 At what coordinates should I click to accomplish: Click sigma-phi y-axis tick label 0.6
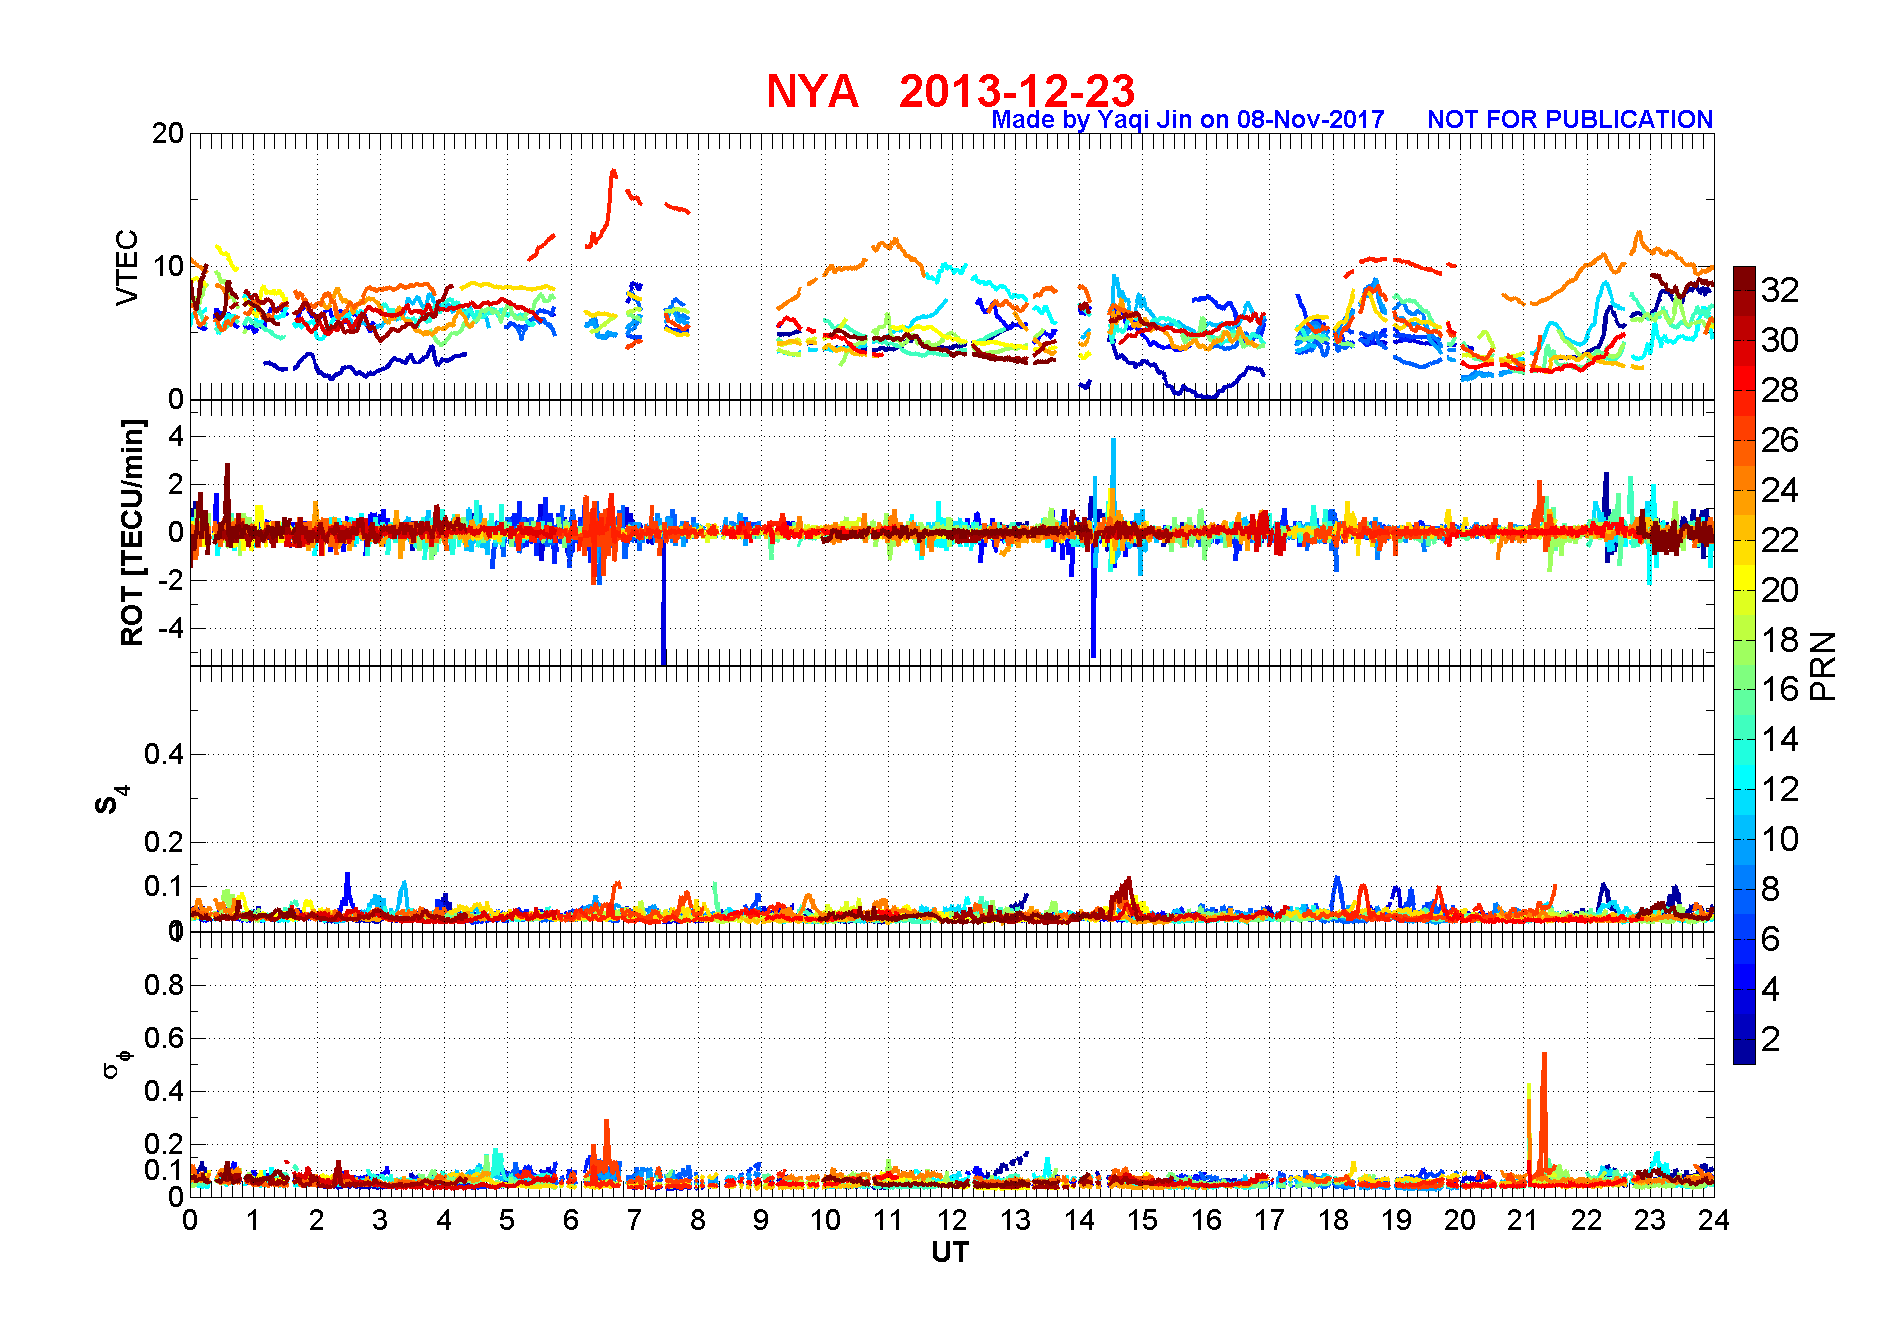point(165,1038)
